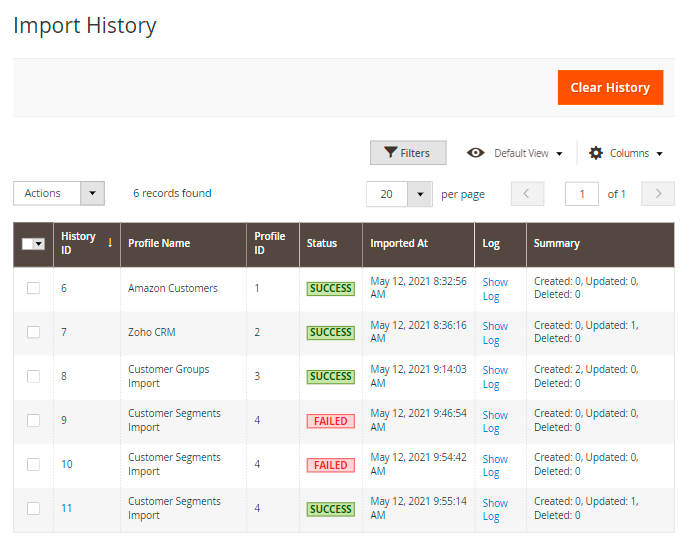
Task: Open the Default View eye menu
Action: coord(514,153)
